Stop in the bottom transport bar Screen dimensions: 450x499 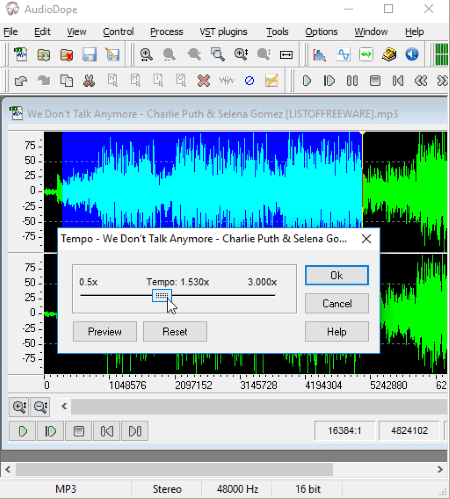click(79, 431)
